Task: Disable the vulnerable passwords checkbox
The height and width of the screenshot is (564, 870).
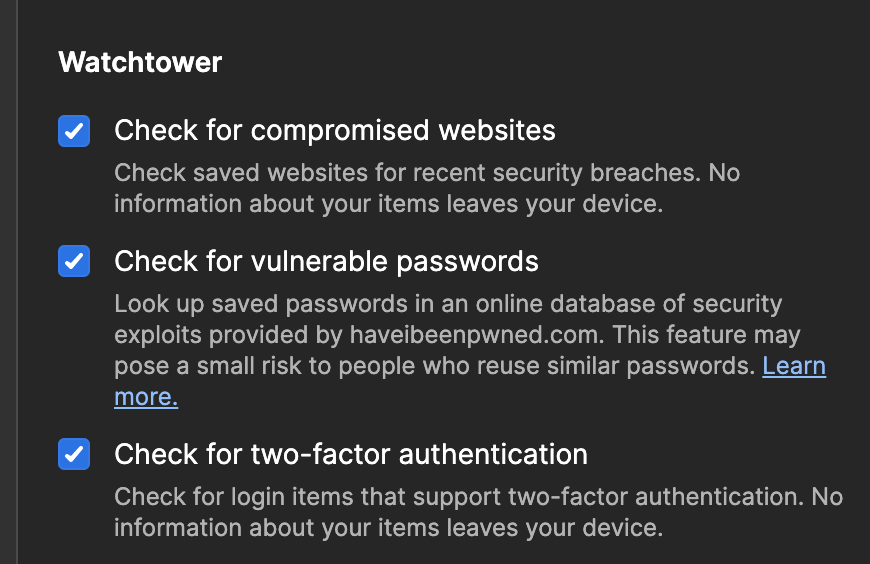Action: [x=74, y=262]
